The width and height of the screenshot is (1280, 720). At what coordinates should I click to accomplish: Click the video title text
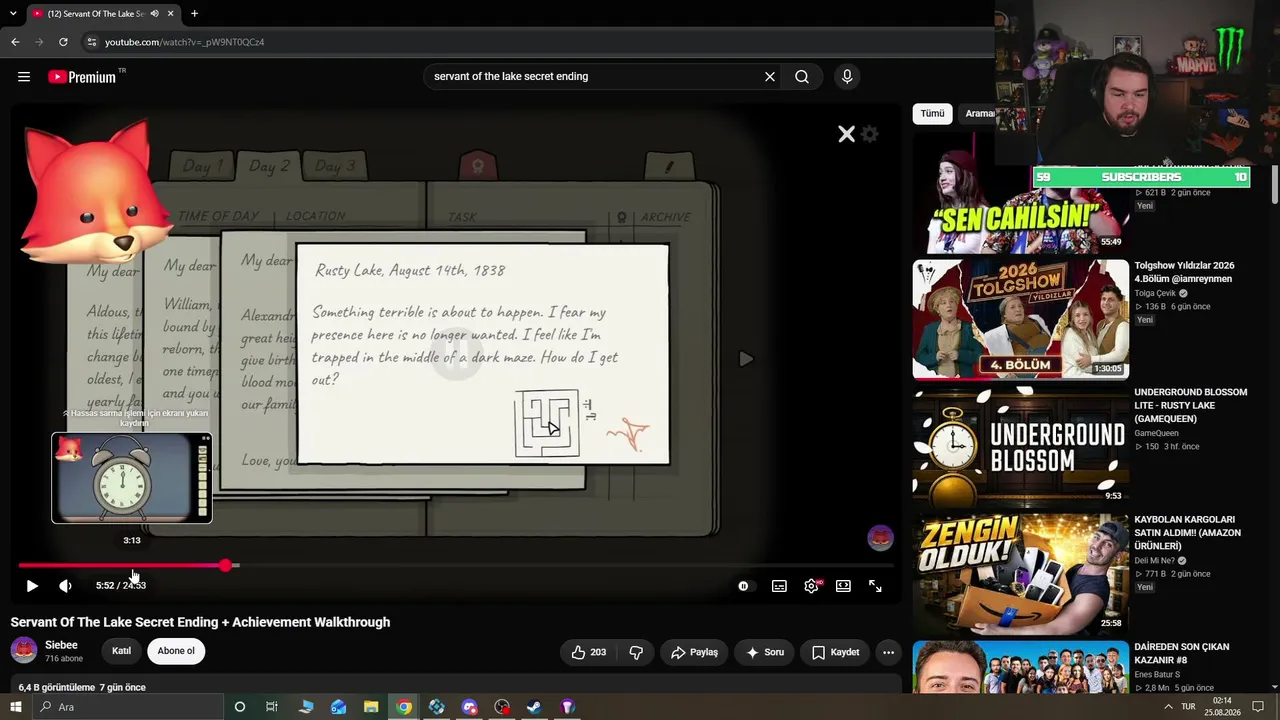200,622
